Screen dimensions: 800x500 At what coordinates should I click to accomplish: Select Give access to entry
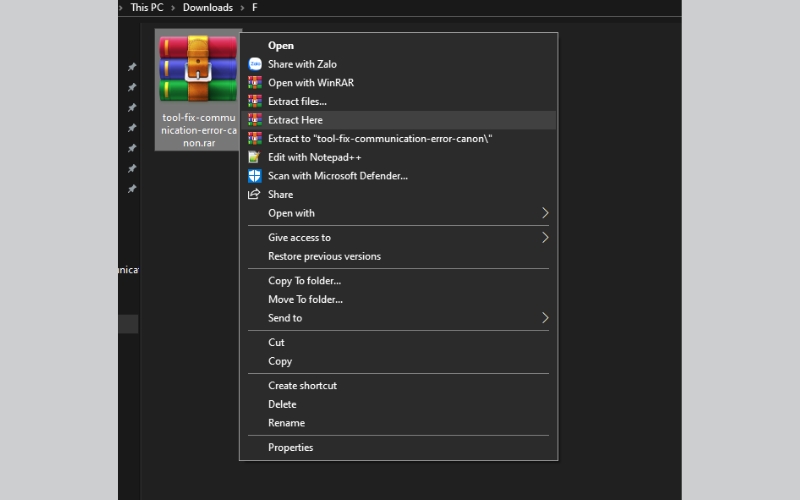click(x=398, y=238)
